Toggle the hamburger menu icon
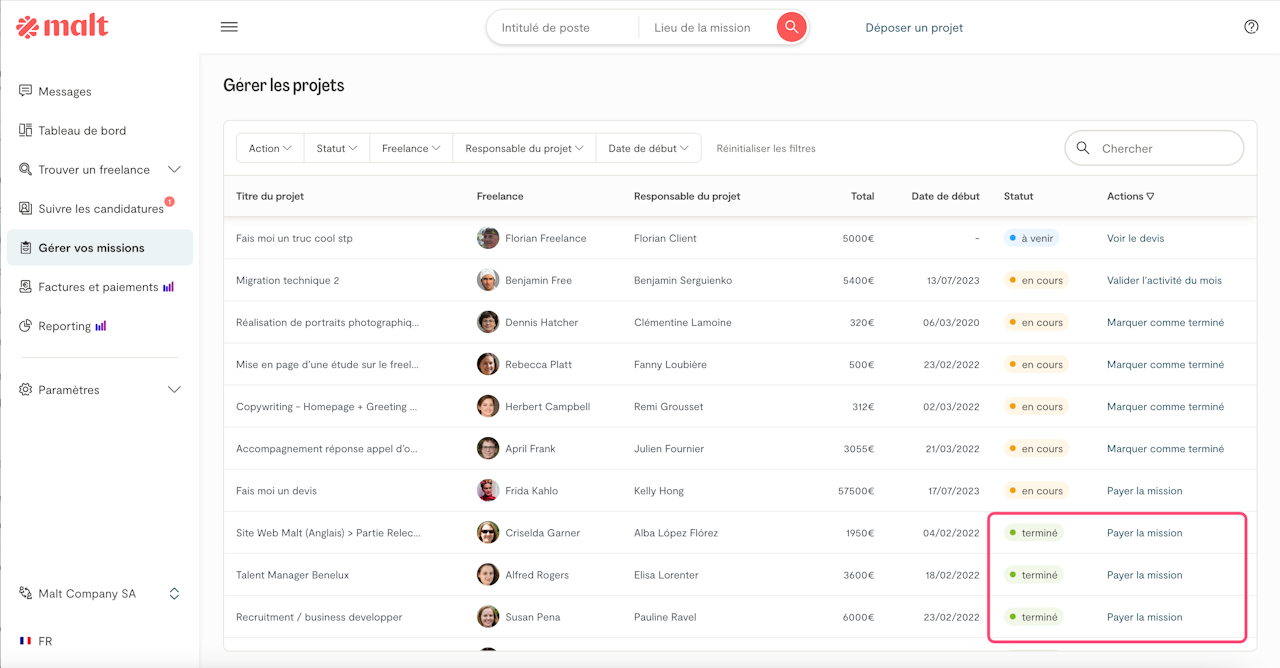This screenshot has height=668, width=1280. 229,27
